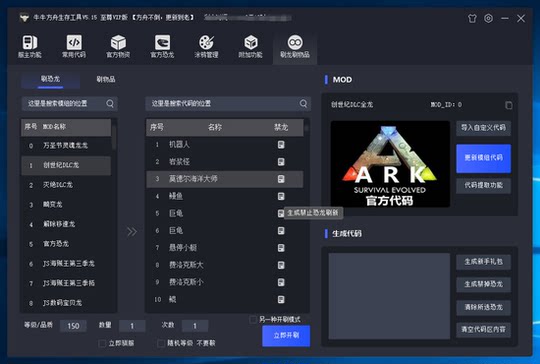The image size is (540, 364).
Task: Click the ban icon for row 8 费洛克斯大
Action: tap(281, 265)
